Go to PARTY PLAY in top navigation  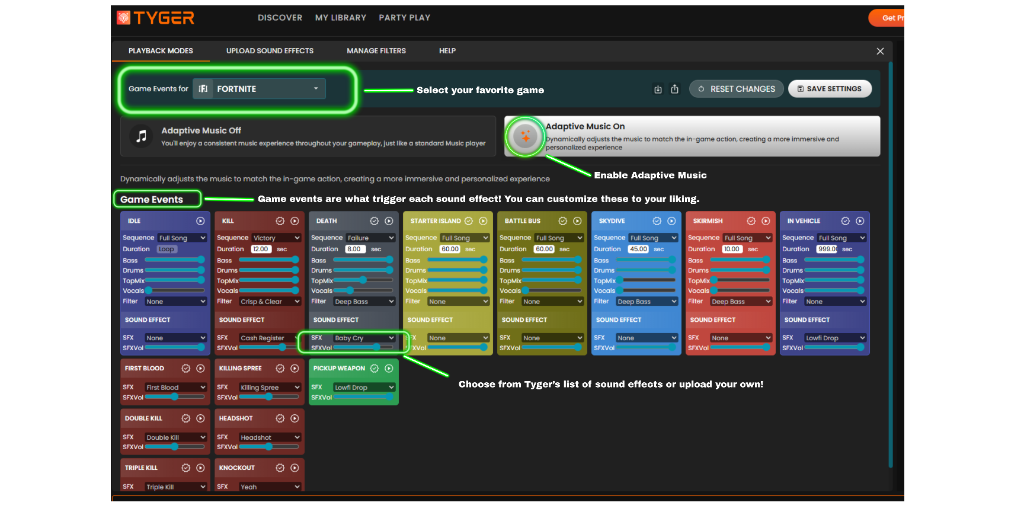coord(405,18)
